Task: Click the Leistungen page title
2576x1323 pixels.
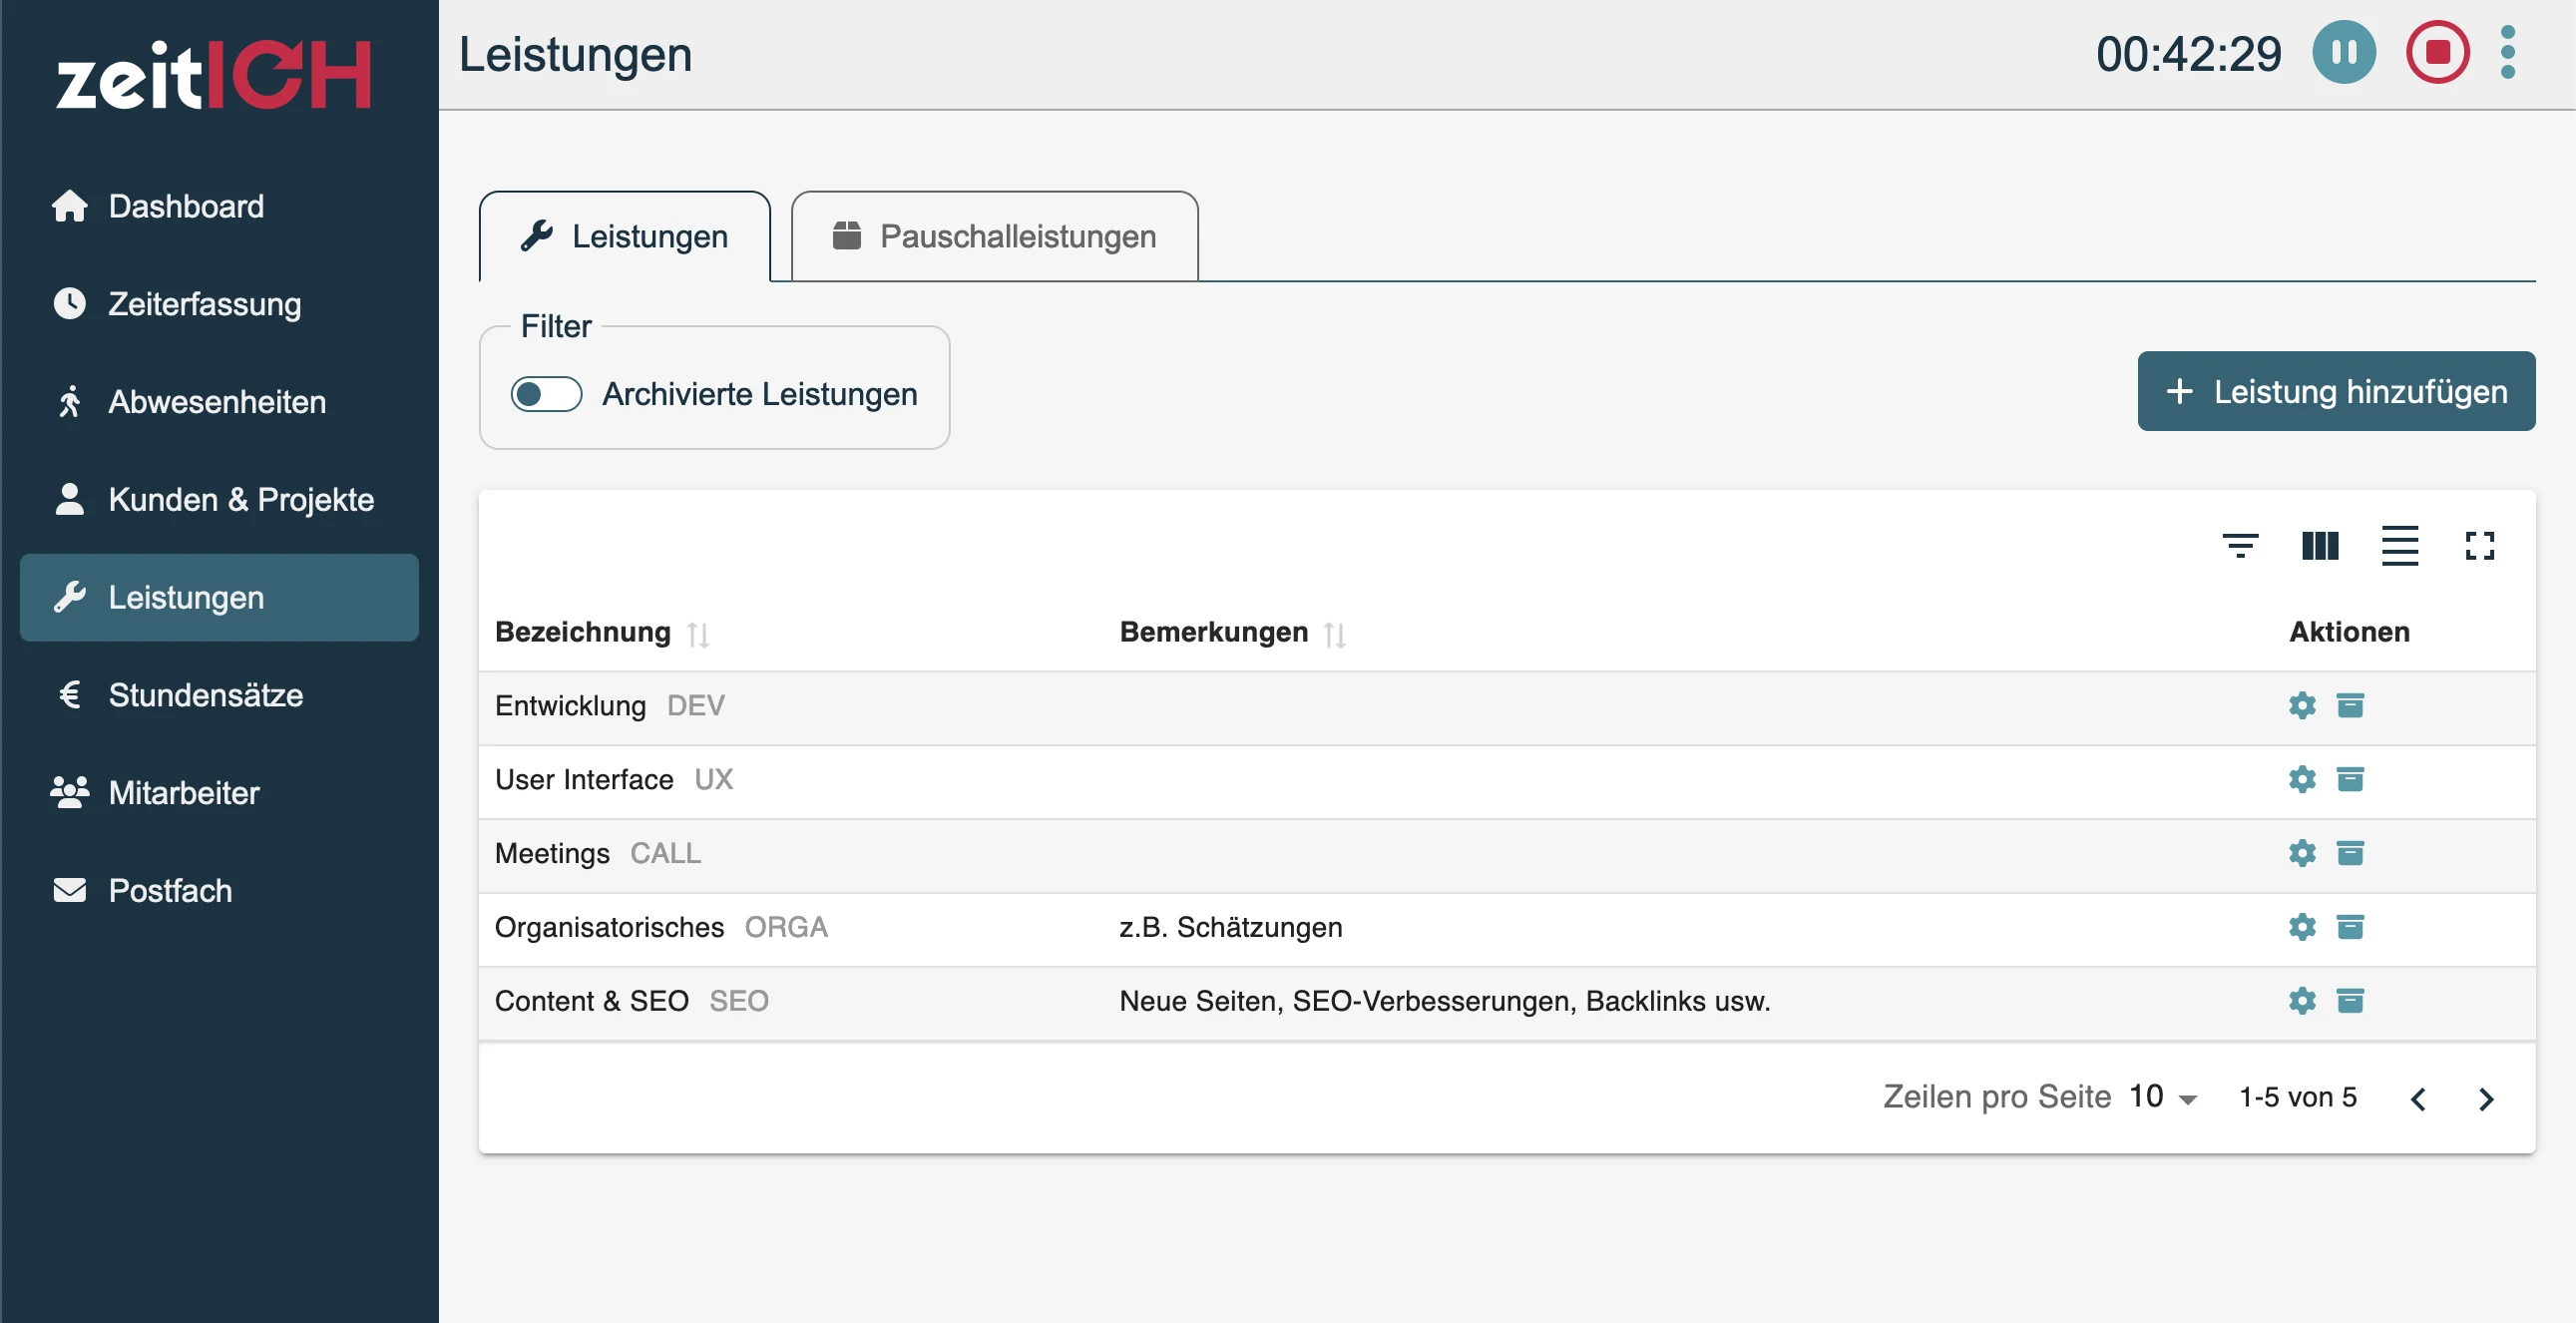Action: click(575, 54)
